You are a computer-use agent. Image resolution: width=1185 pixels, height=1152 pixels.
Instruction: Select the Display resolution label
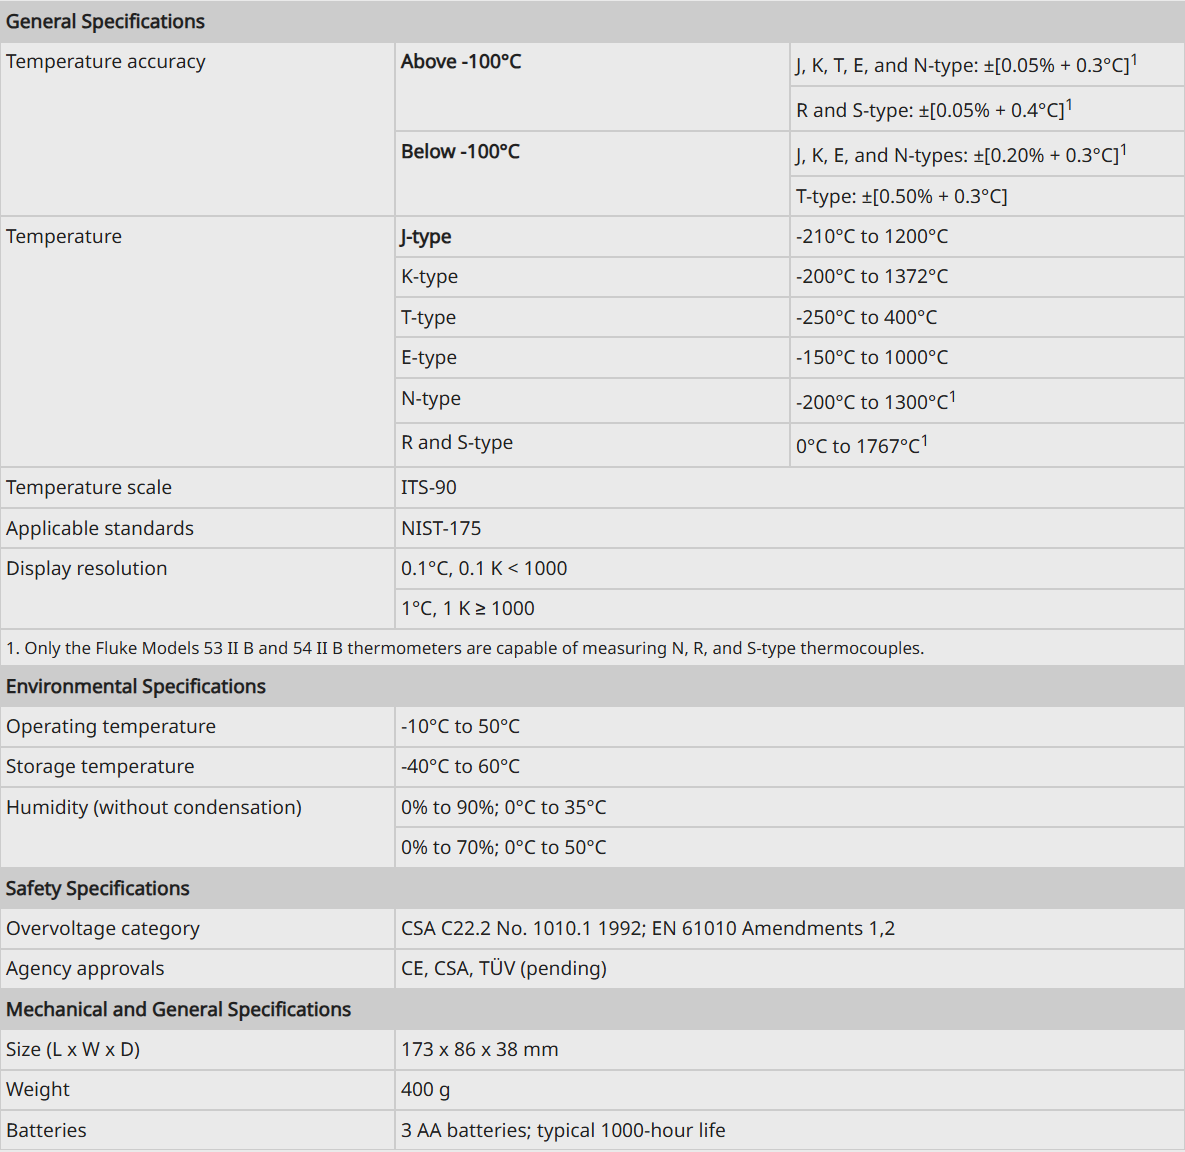pyautogui.click(x=87, y=568)
